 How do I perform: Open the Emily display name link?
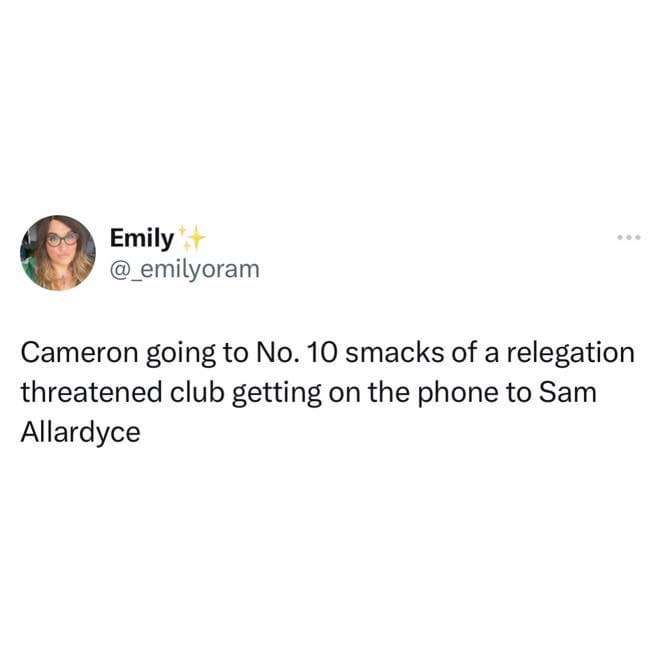[142, 238]
